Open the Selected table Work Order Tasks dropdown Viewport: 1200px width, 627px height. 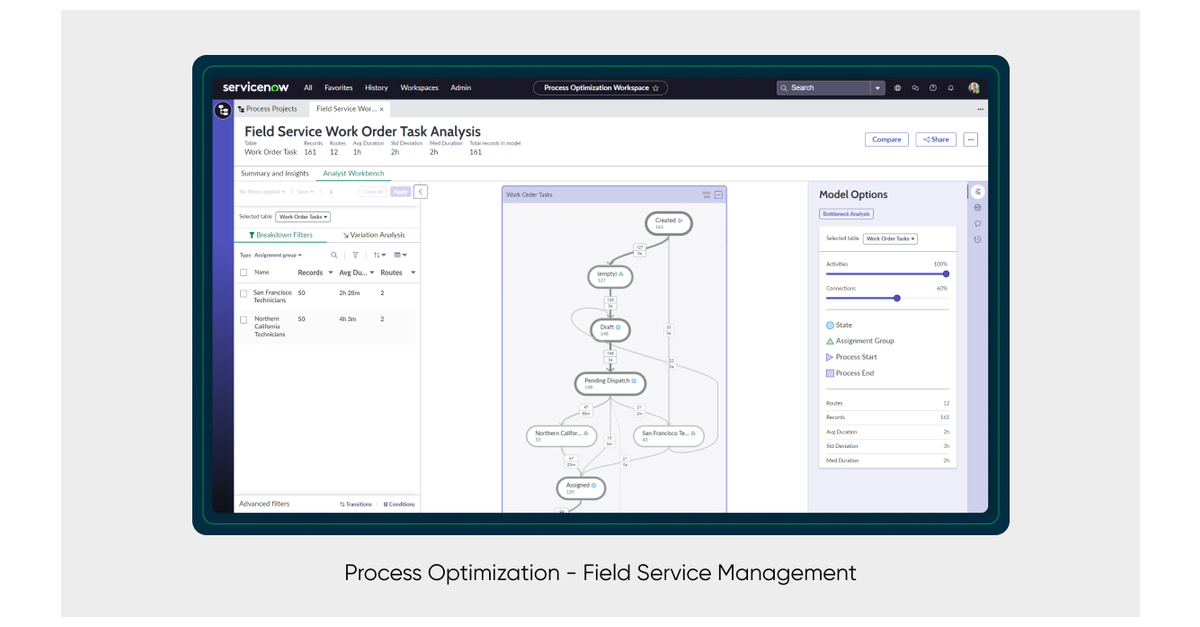pyautogui.click(x=303, y=216)
